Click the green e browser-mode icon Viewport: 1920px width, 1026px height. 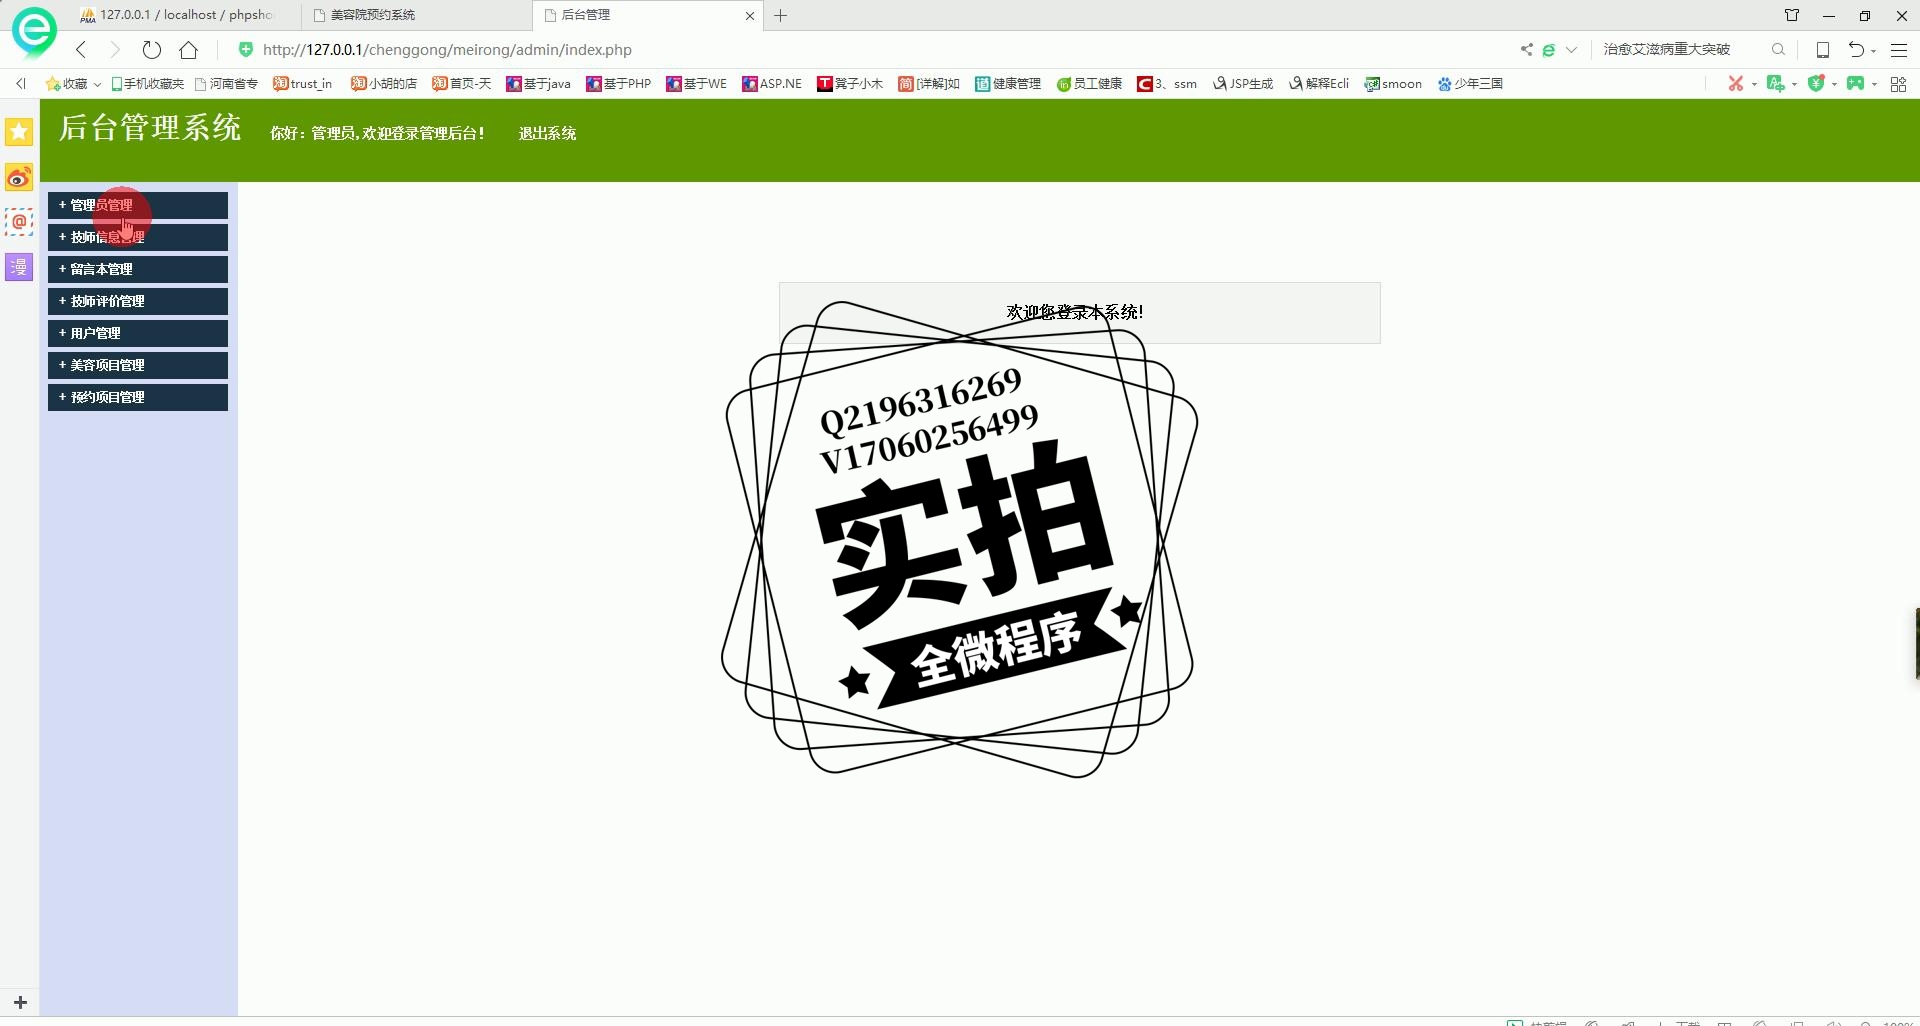tap(1549, 49)
